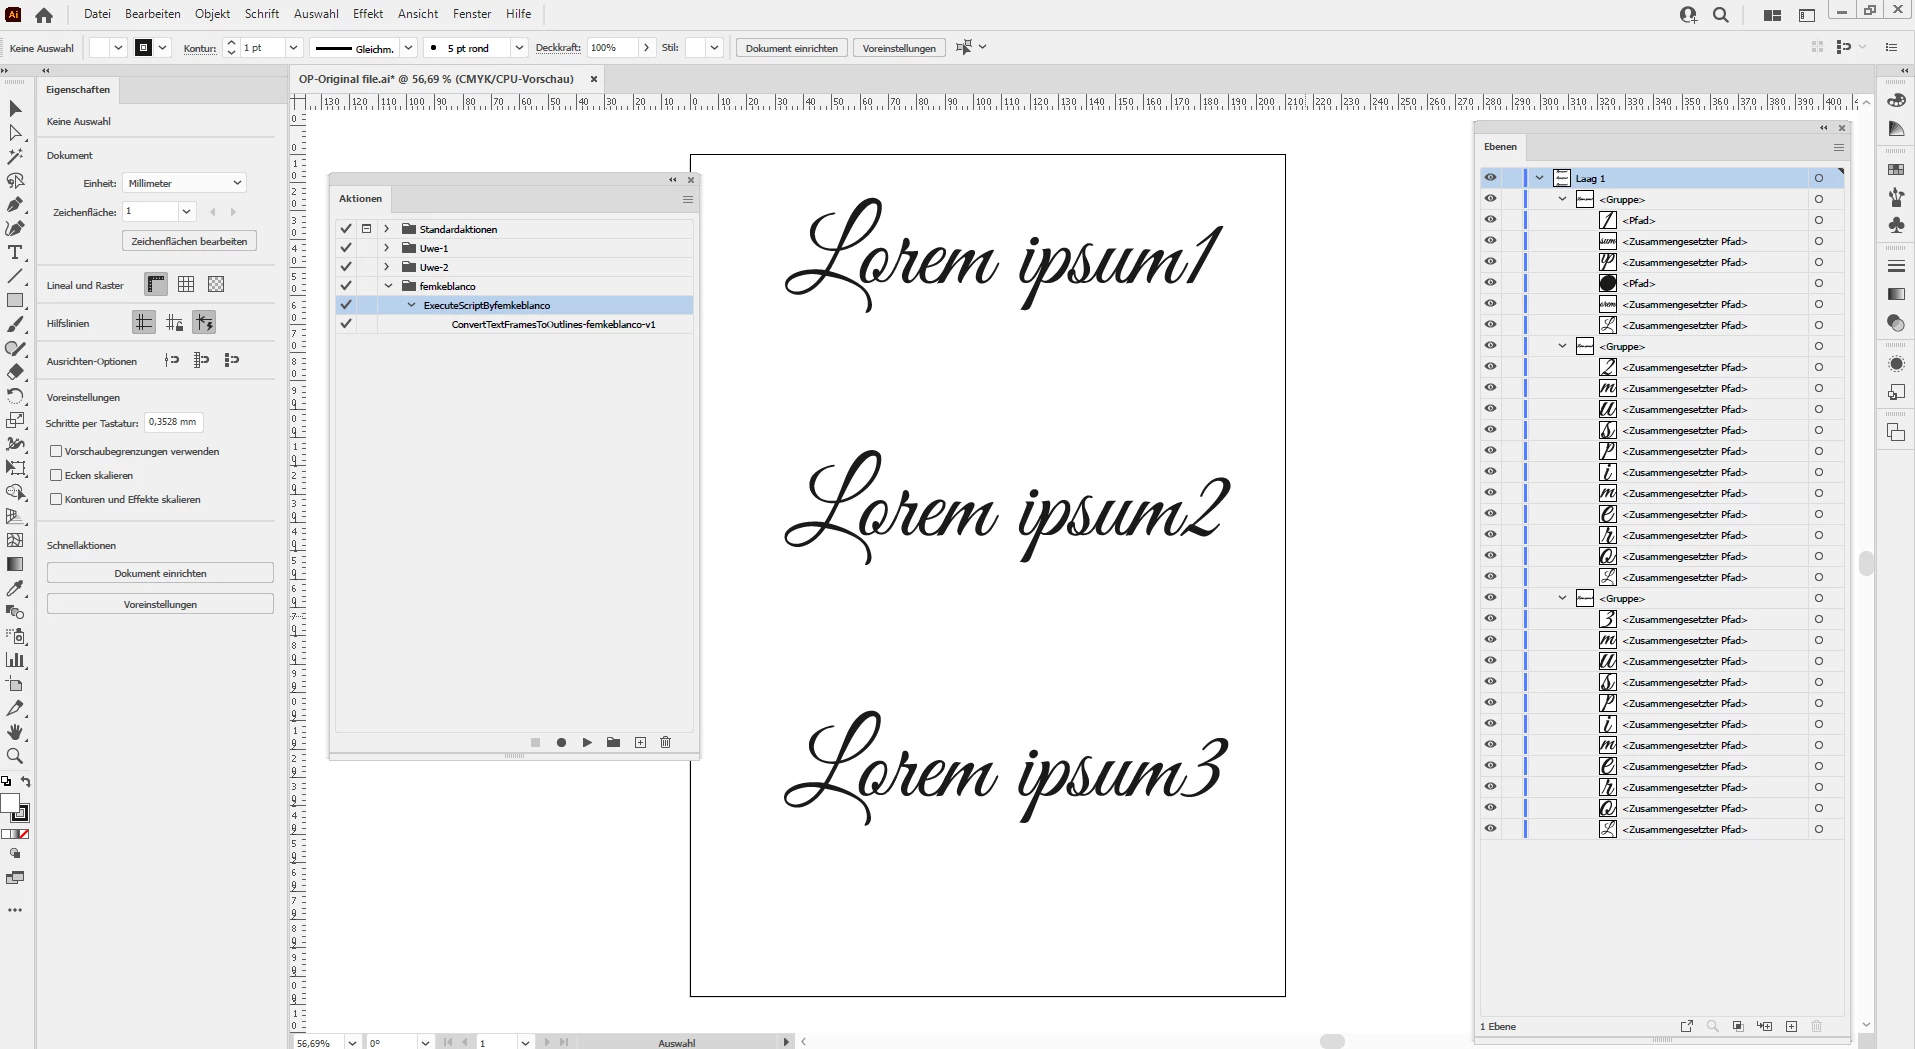
Task: Open the search icon in top bar
Action: point(1721,15)
